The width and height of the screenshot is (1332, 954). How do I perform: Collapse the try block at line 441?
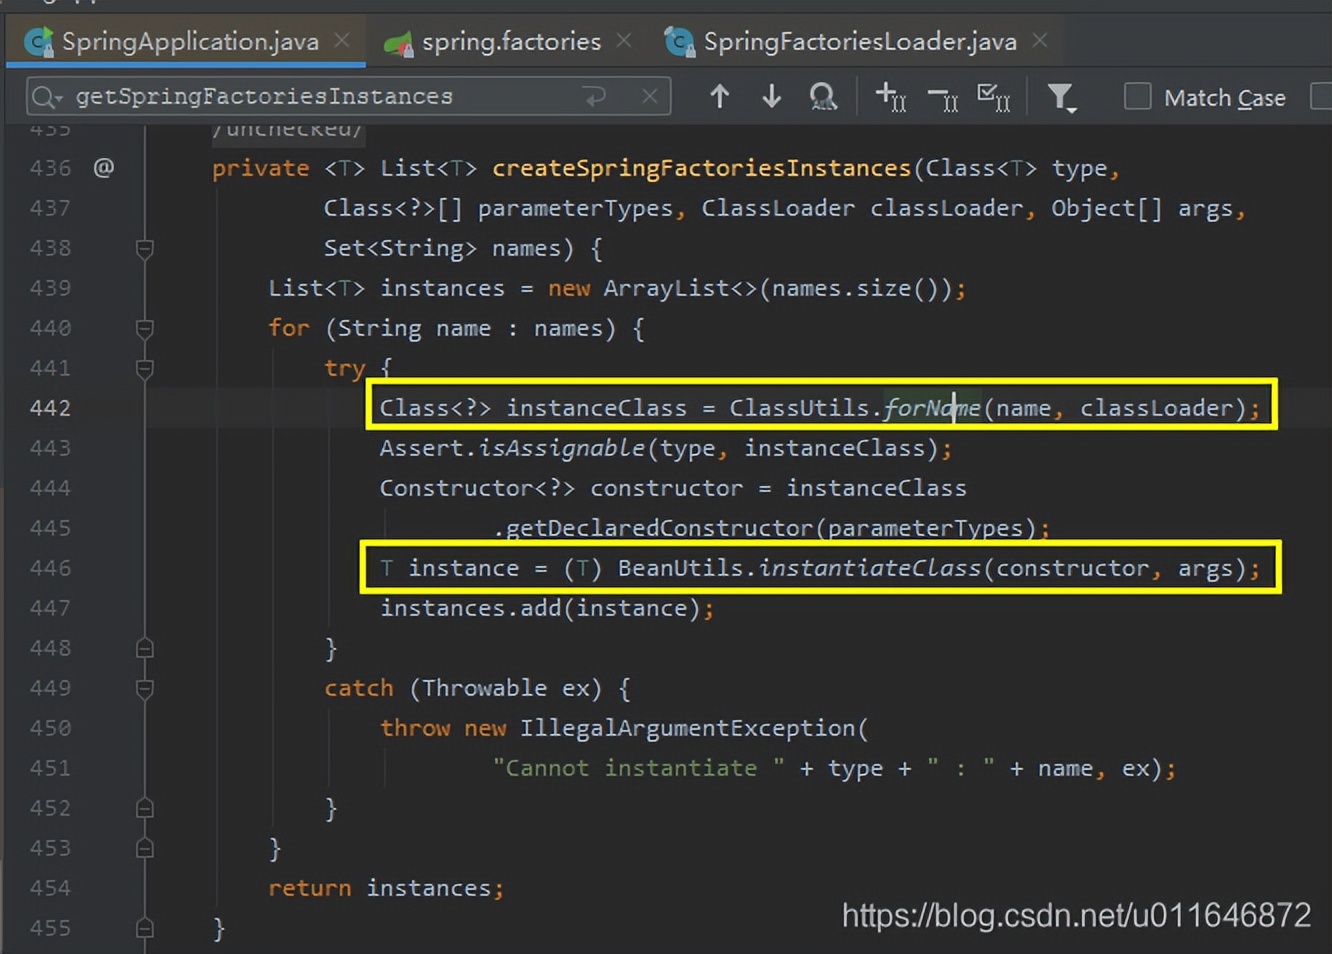click(x=145, y=368)
